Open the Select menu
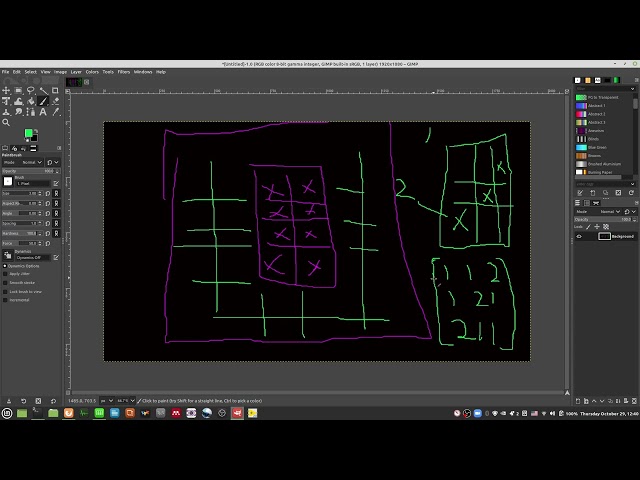The height and width of the screenshot is (480, 640). (x=31, y=72)
